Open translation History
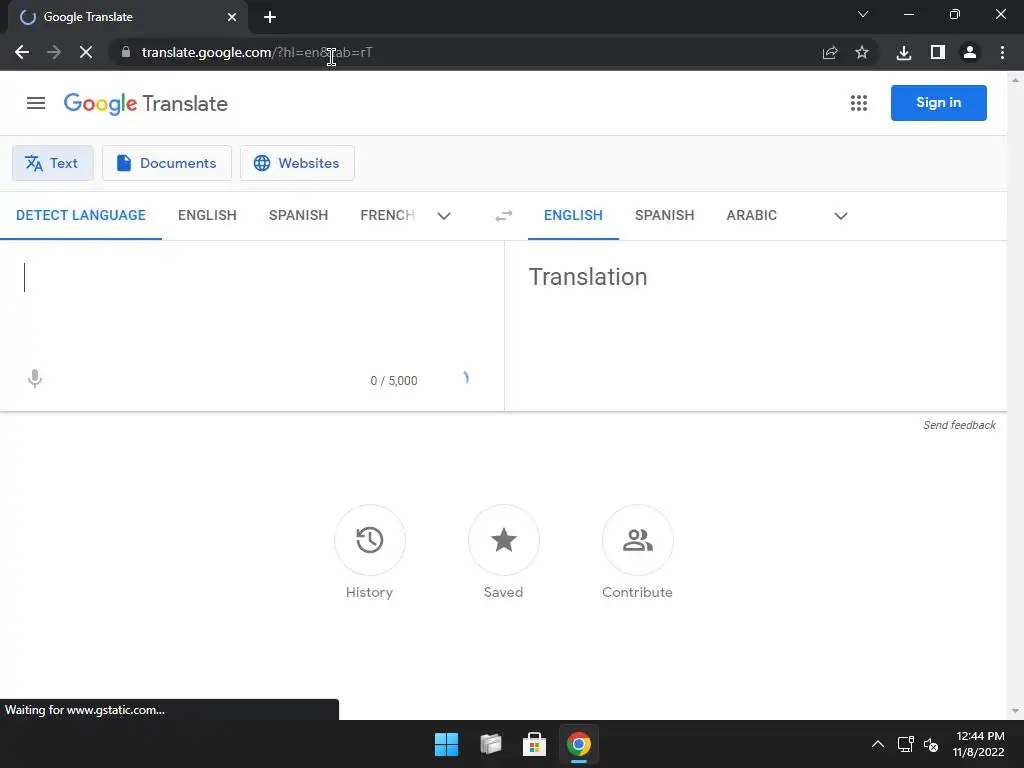This screenshot has height=768, width=1024. [x=370, y=552]
